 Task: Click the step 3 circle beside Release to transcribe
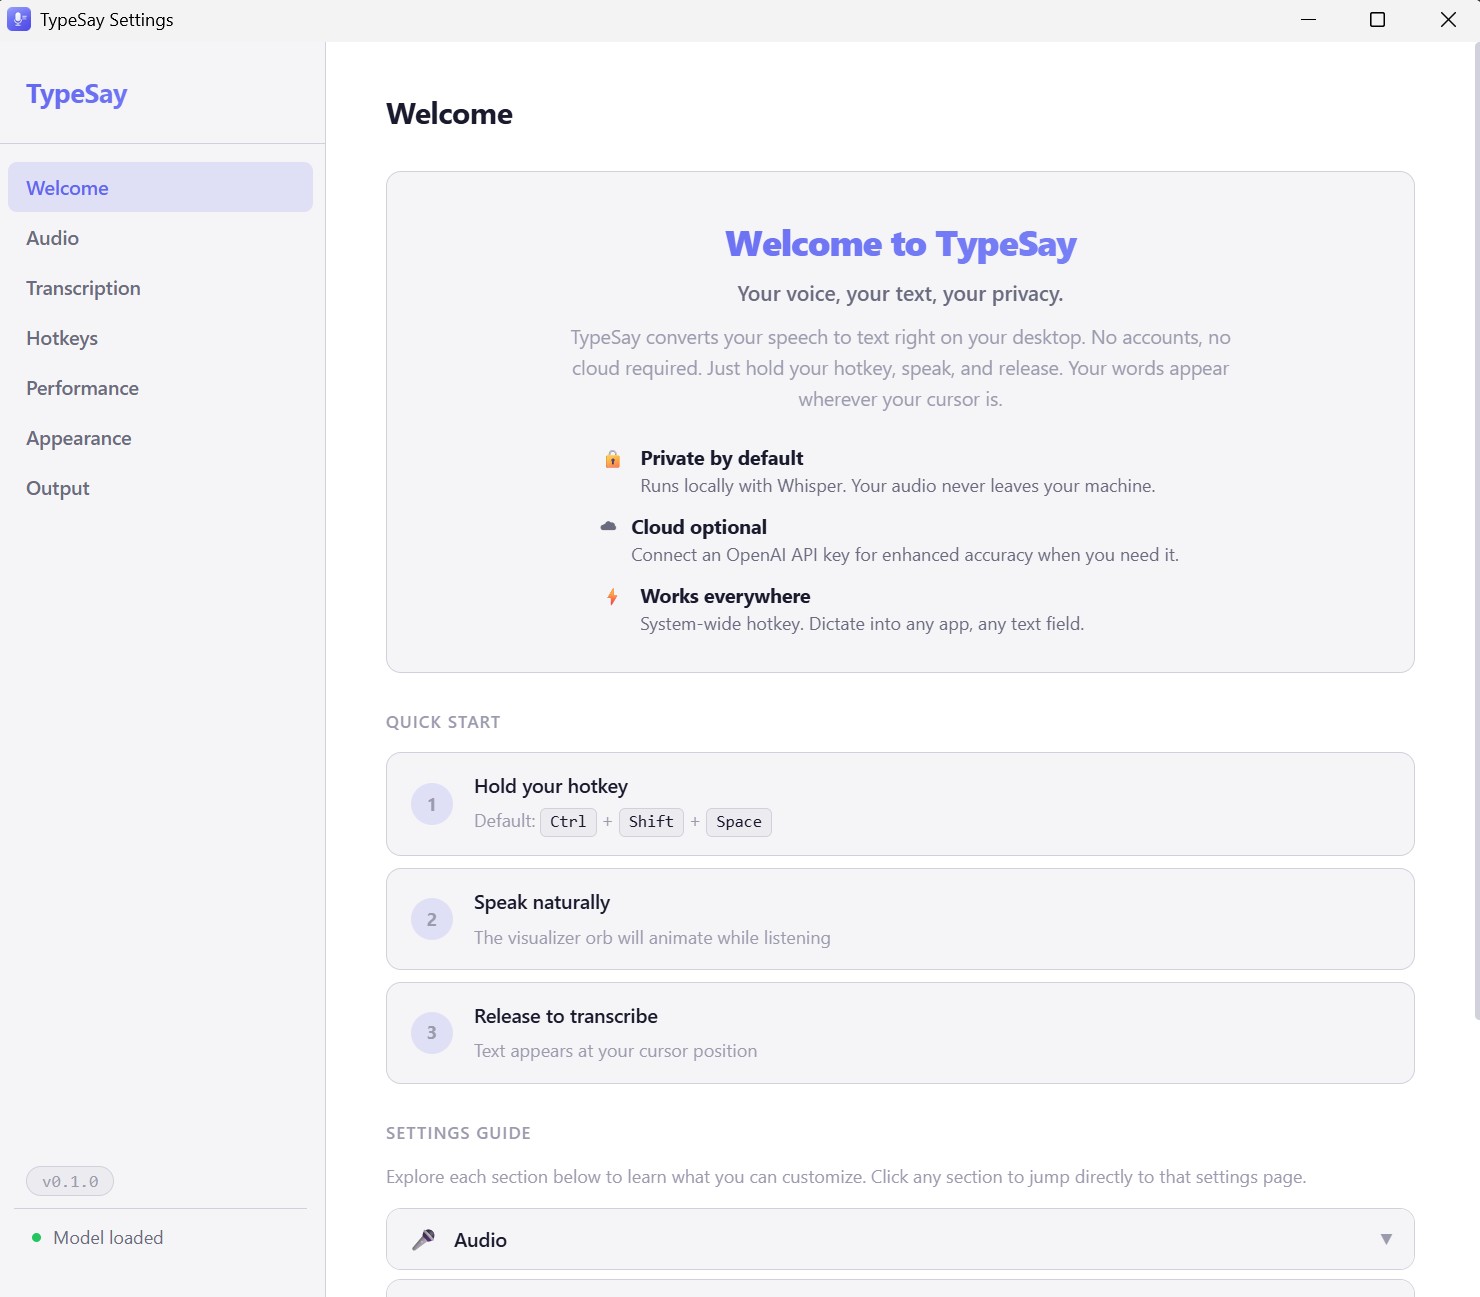coord(431,1033)
